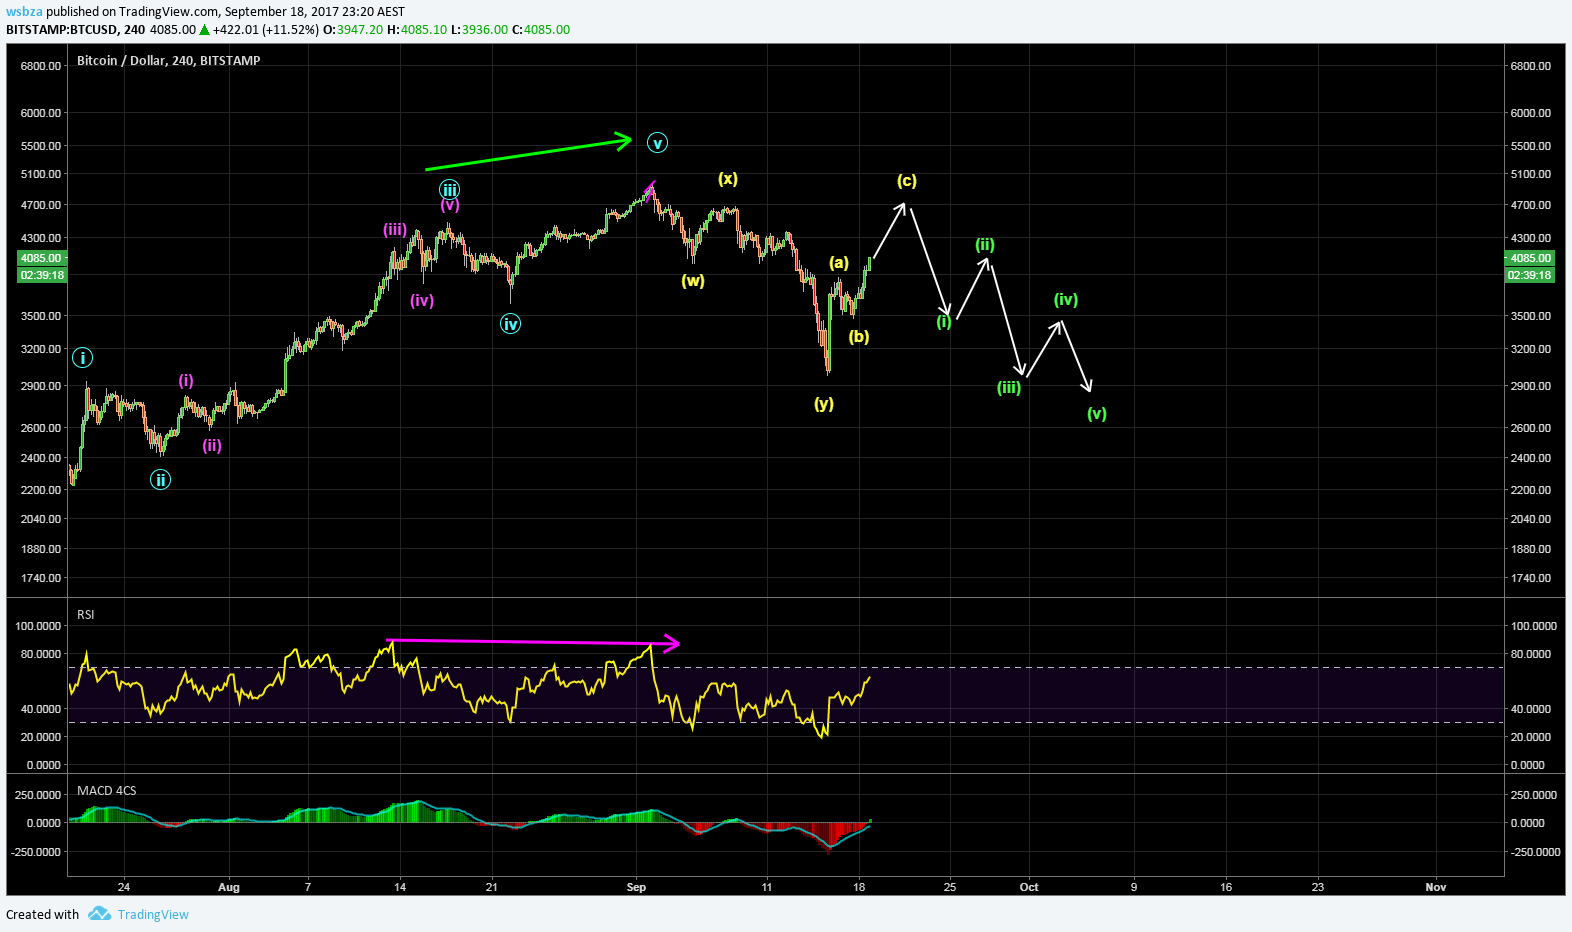Click the 'Created with' footer text
This screenshot has width=1572, height=932.
click(x=42, y=914)
